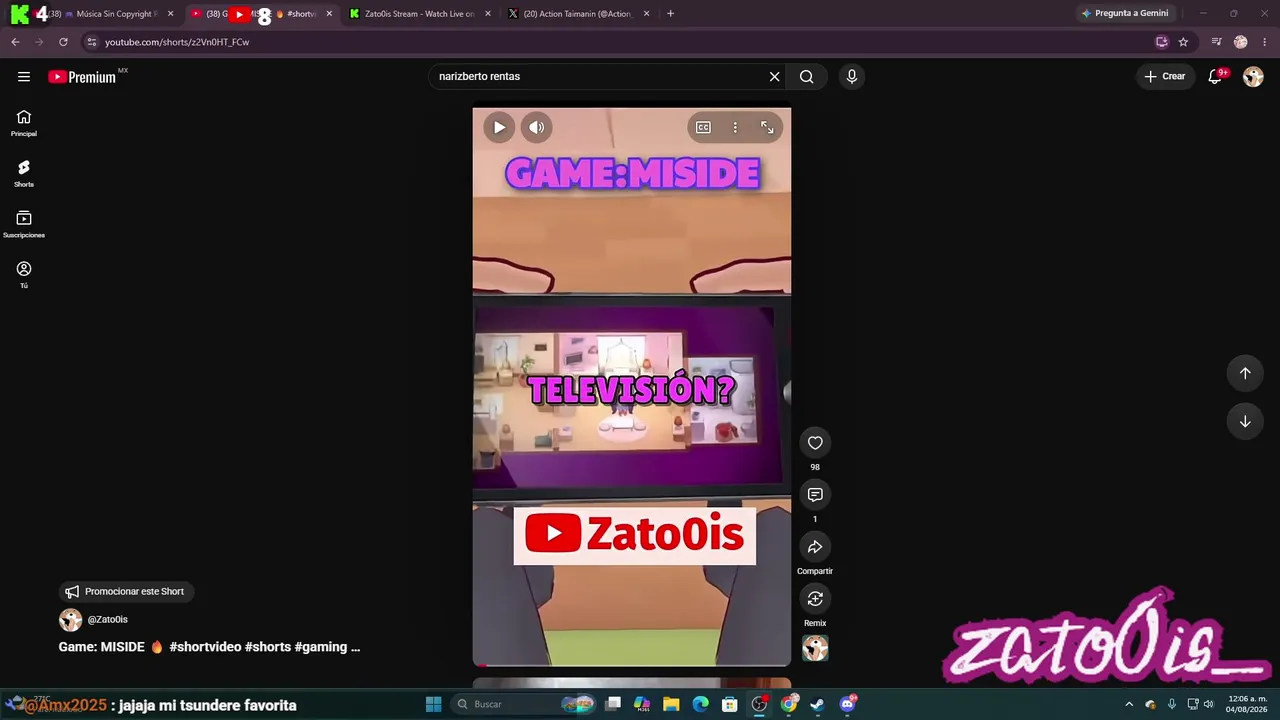Go to YouTube Premium home via logo
Image resolution: width=1280 pixels, height=720 pixels.
point(82,77)
